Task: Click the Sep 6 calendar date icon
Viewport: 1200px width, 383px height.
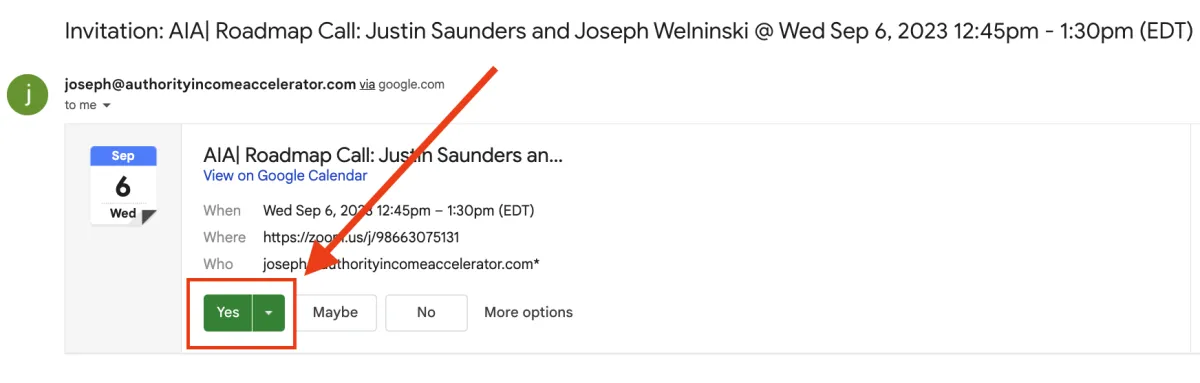Action: [x=123, y=186]
